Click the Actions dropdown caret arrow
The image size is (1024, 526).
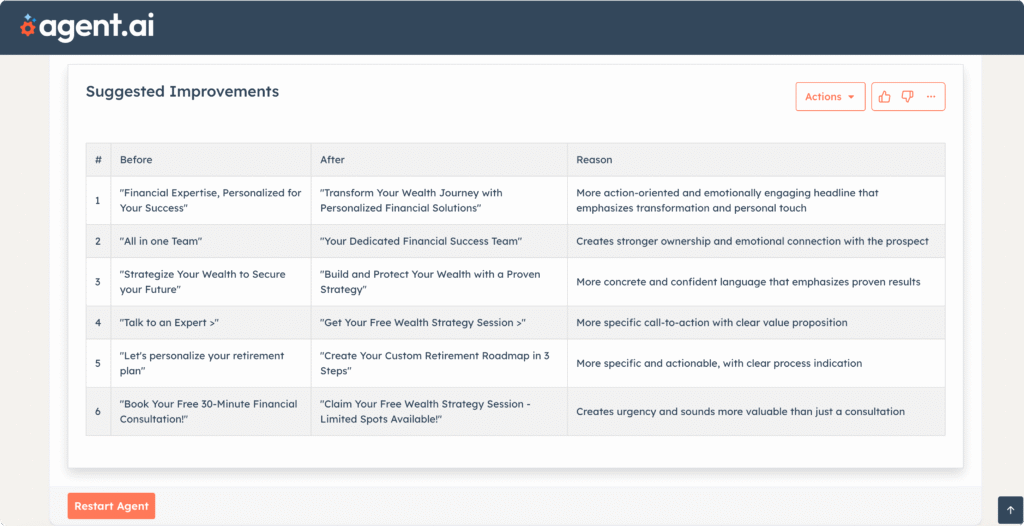click(851, 97)
